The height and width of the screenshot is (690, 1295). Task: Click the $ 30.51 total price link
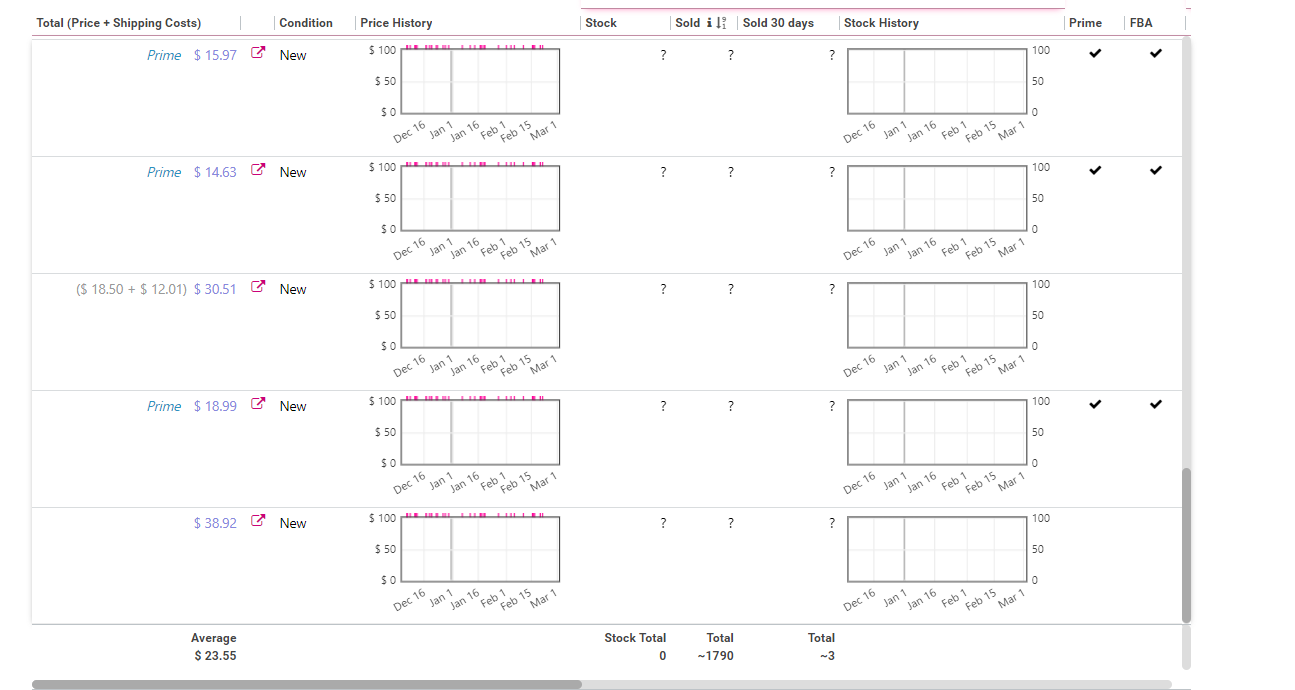click(215, 289)
